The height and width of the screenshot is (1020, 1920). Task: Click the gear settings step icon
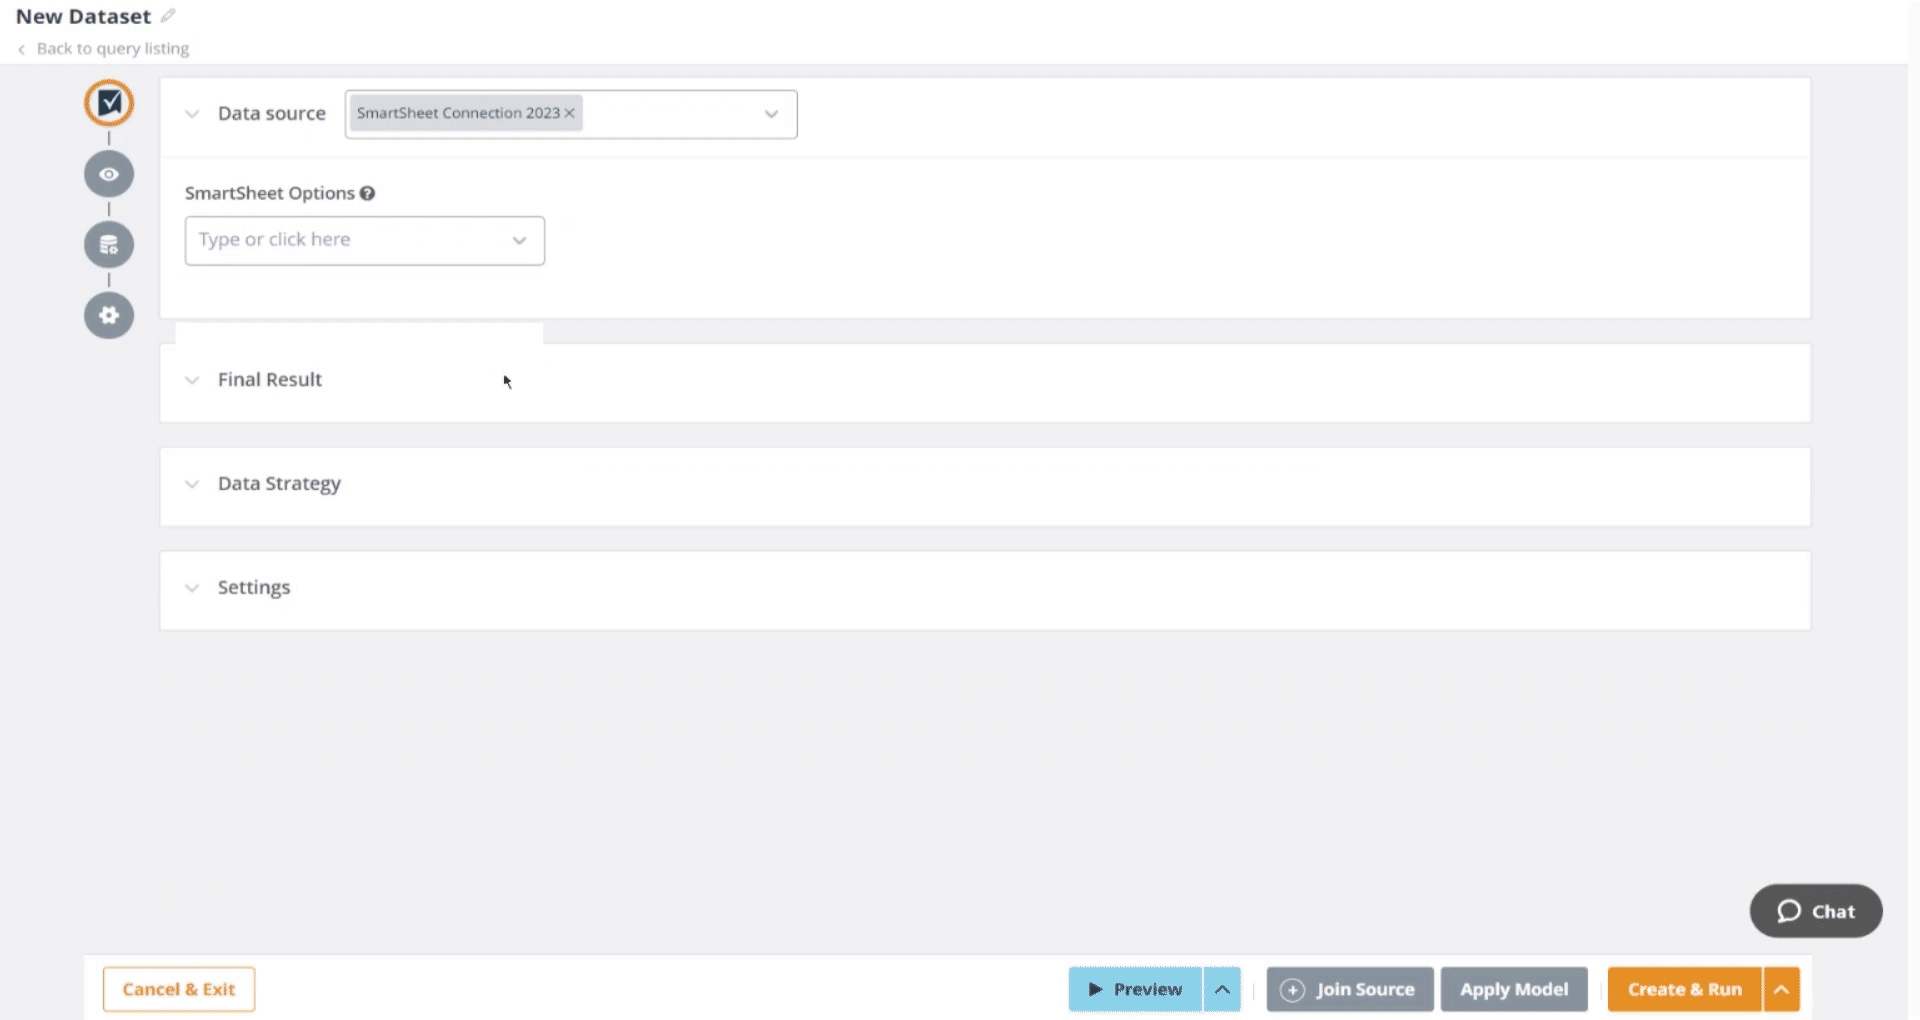pyautogui.click(x=109, y=316)
